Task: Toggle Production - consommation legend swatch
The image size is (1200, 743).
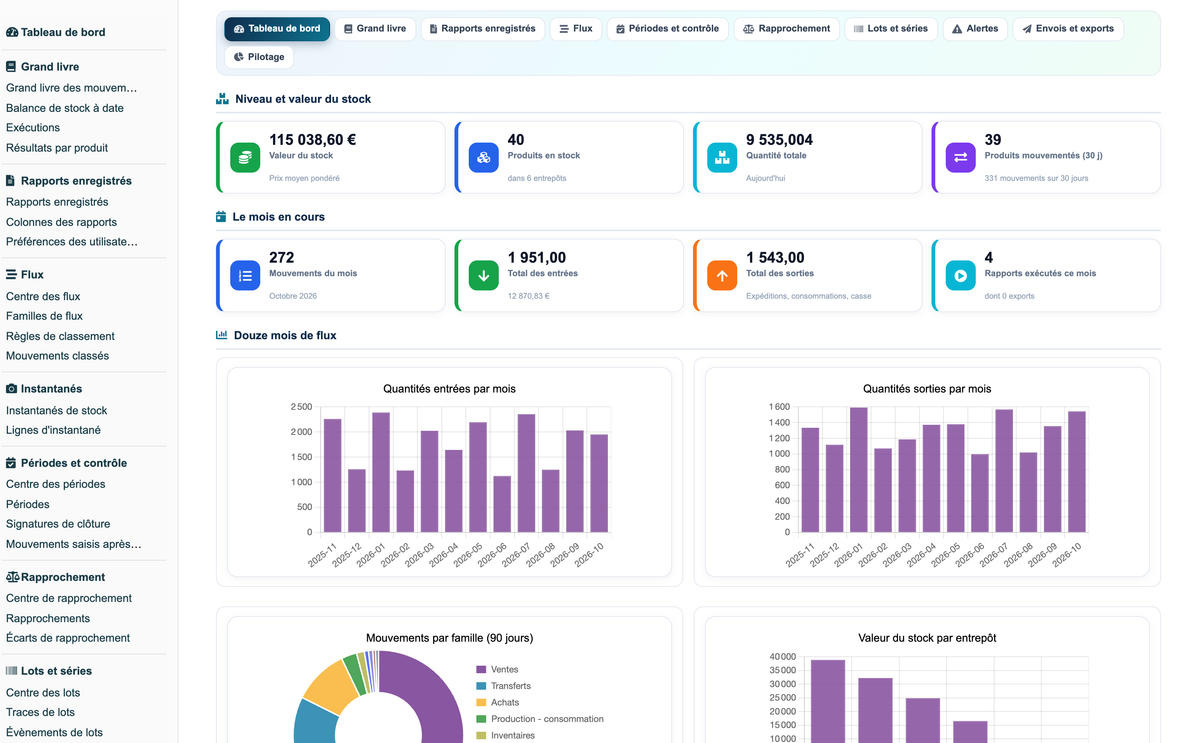Action: (x=481, y=719)
